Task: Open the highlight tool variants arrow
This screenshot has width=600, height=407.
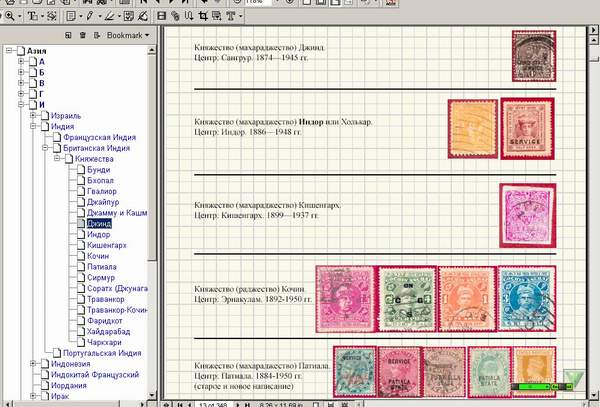Action: 119,16
